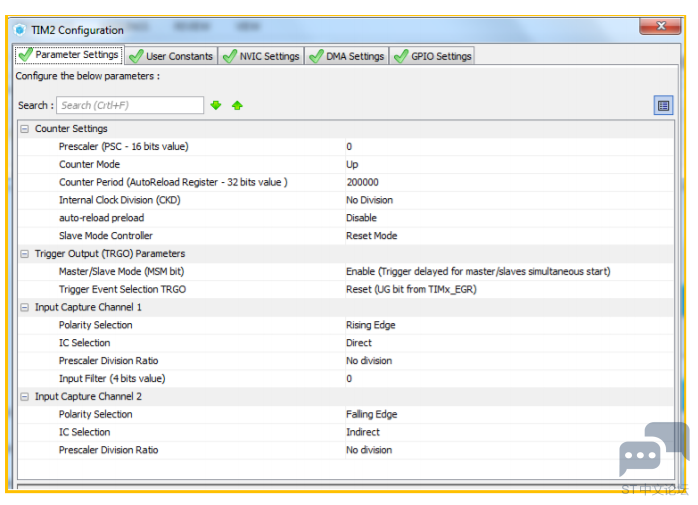The width and height of the screenshot is (698, 505).
Task: Select Channel 2 Prescaler Division Ratio label
Action: [109, 450]
